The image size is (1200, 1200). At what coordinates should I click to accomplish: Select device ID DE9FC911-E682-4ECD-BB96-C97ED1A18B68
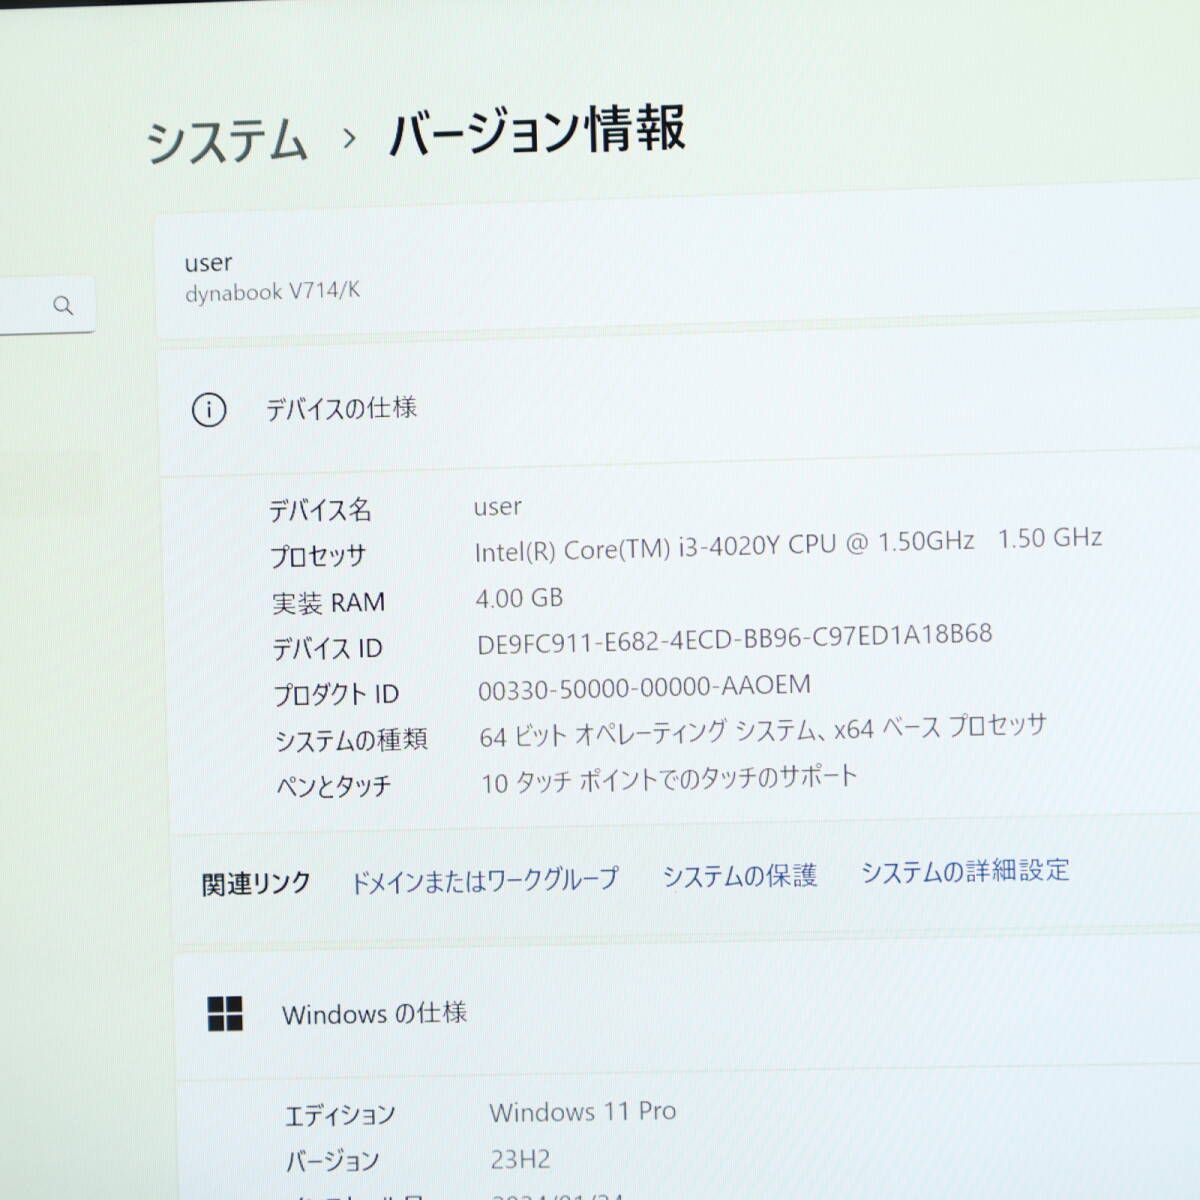[735, 638]
